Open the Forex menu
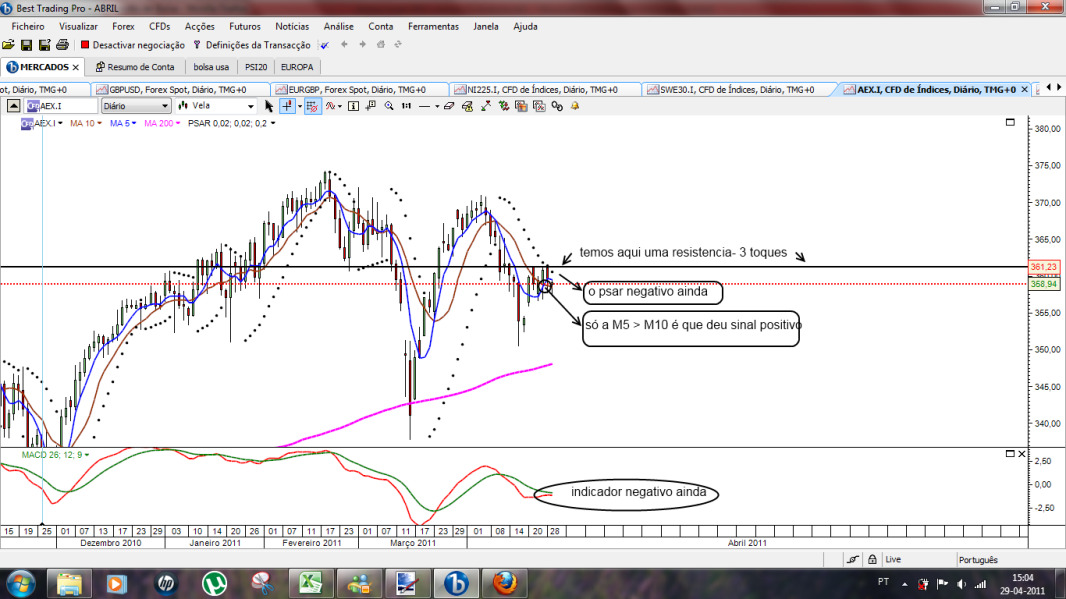This screenshot has height=599, width=1066. click(x=123, y=27)
